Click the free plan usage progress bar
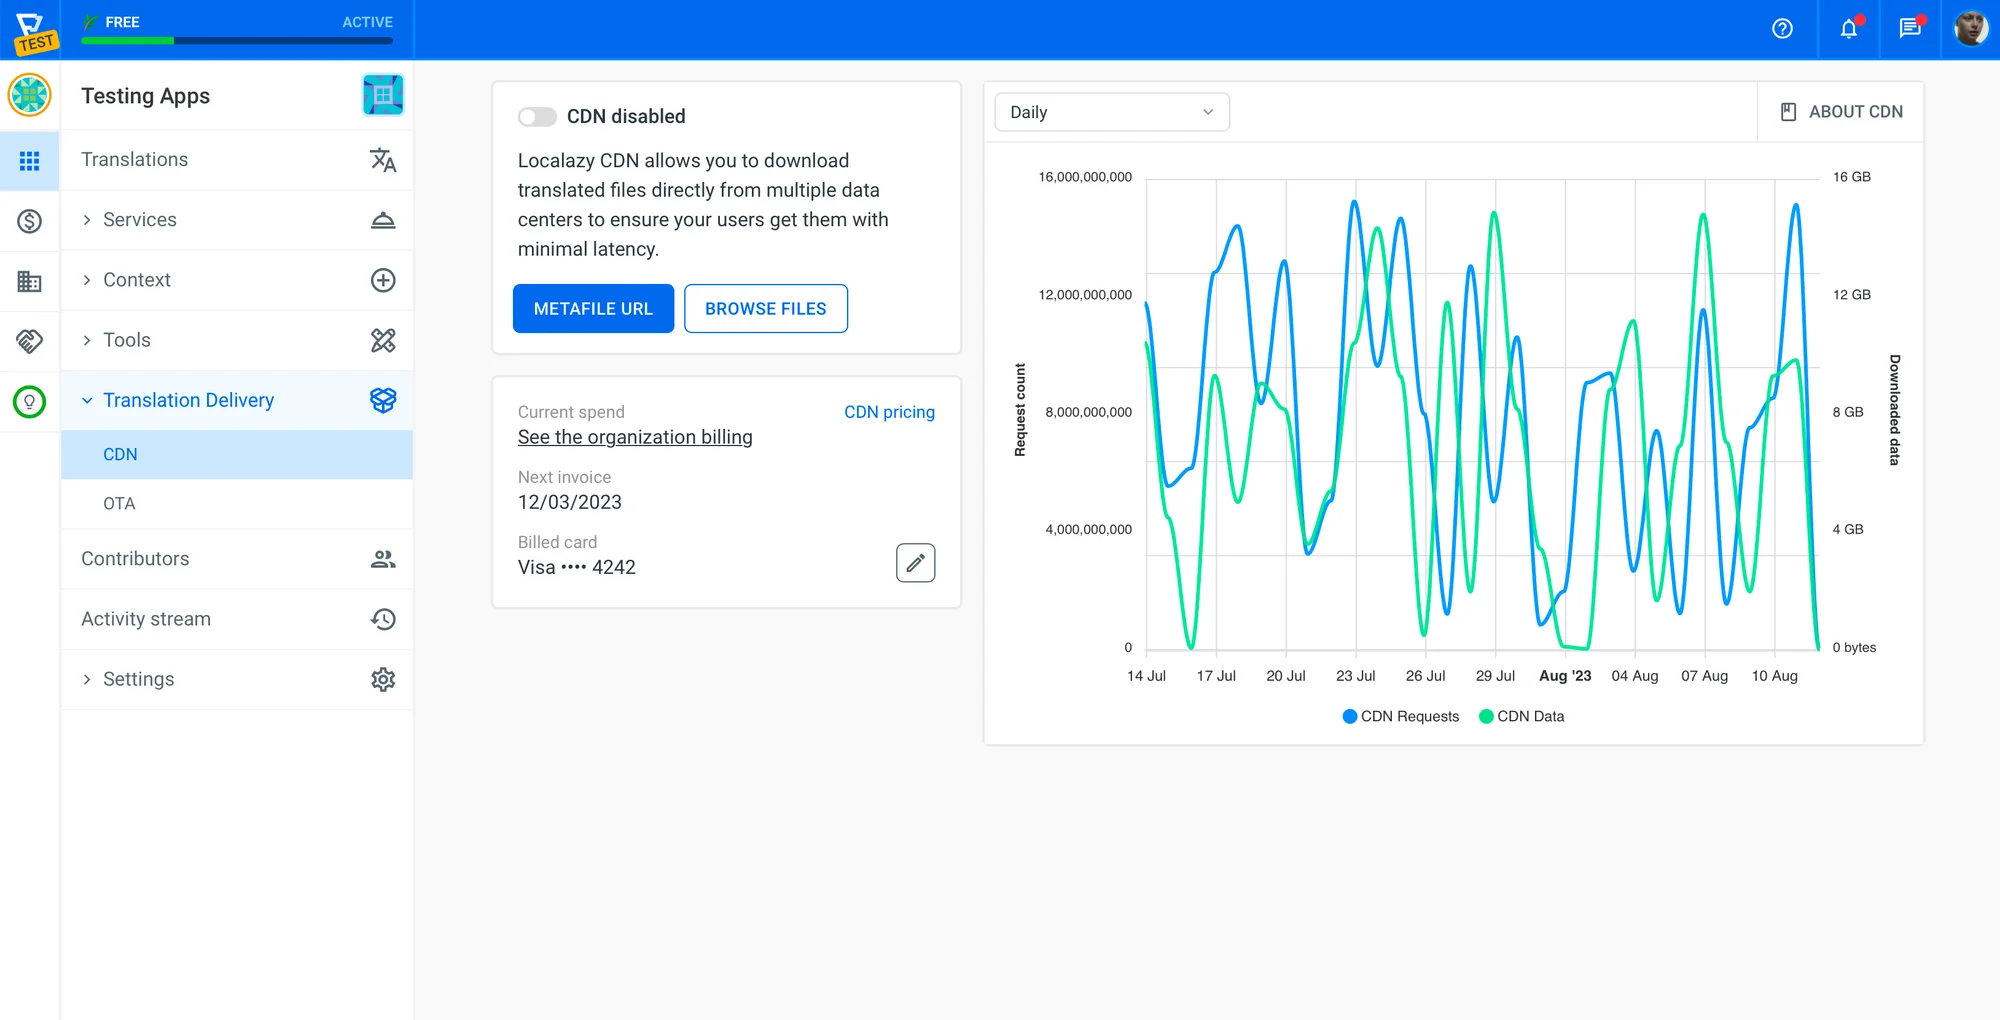Screen dimensions: 2000x1020 [237, 41]
